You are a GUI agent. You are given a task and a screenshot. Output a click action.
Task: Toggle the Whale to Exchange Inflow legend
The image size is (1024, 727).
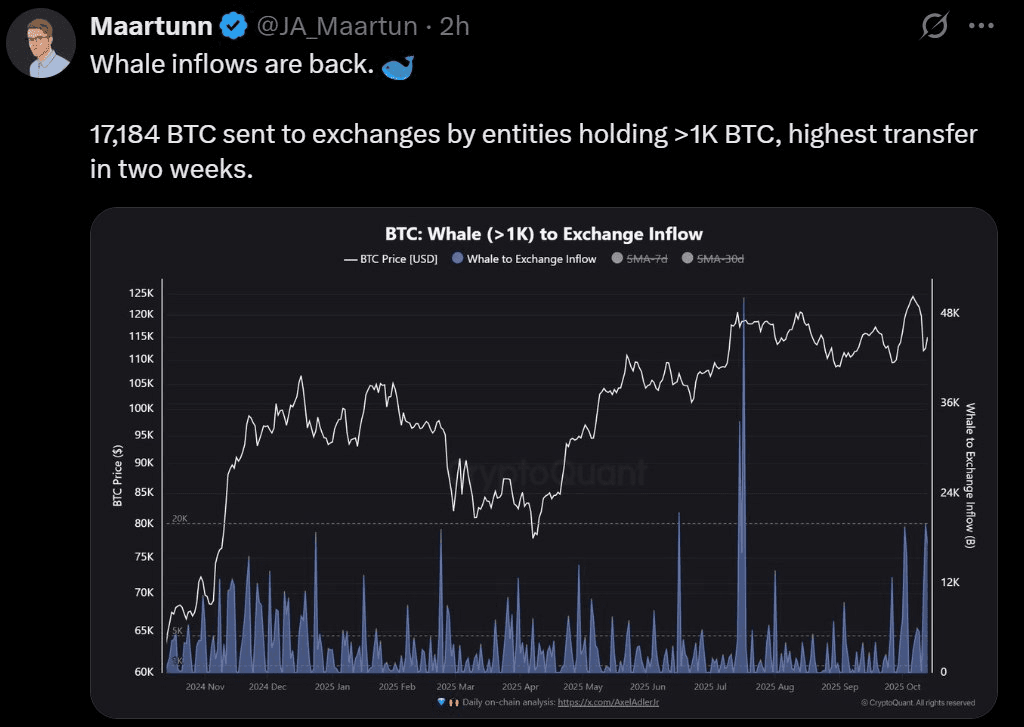[x=524, y=259]
